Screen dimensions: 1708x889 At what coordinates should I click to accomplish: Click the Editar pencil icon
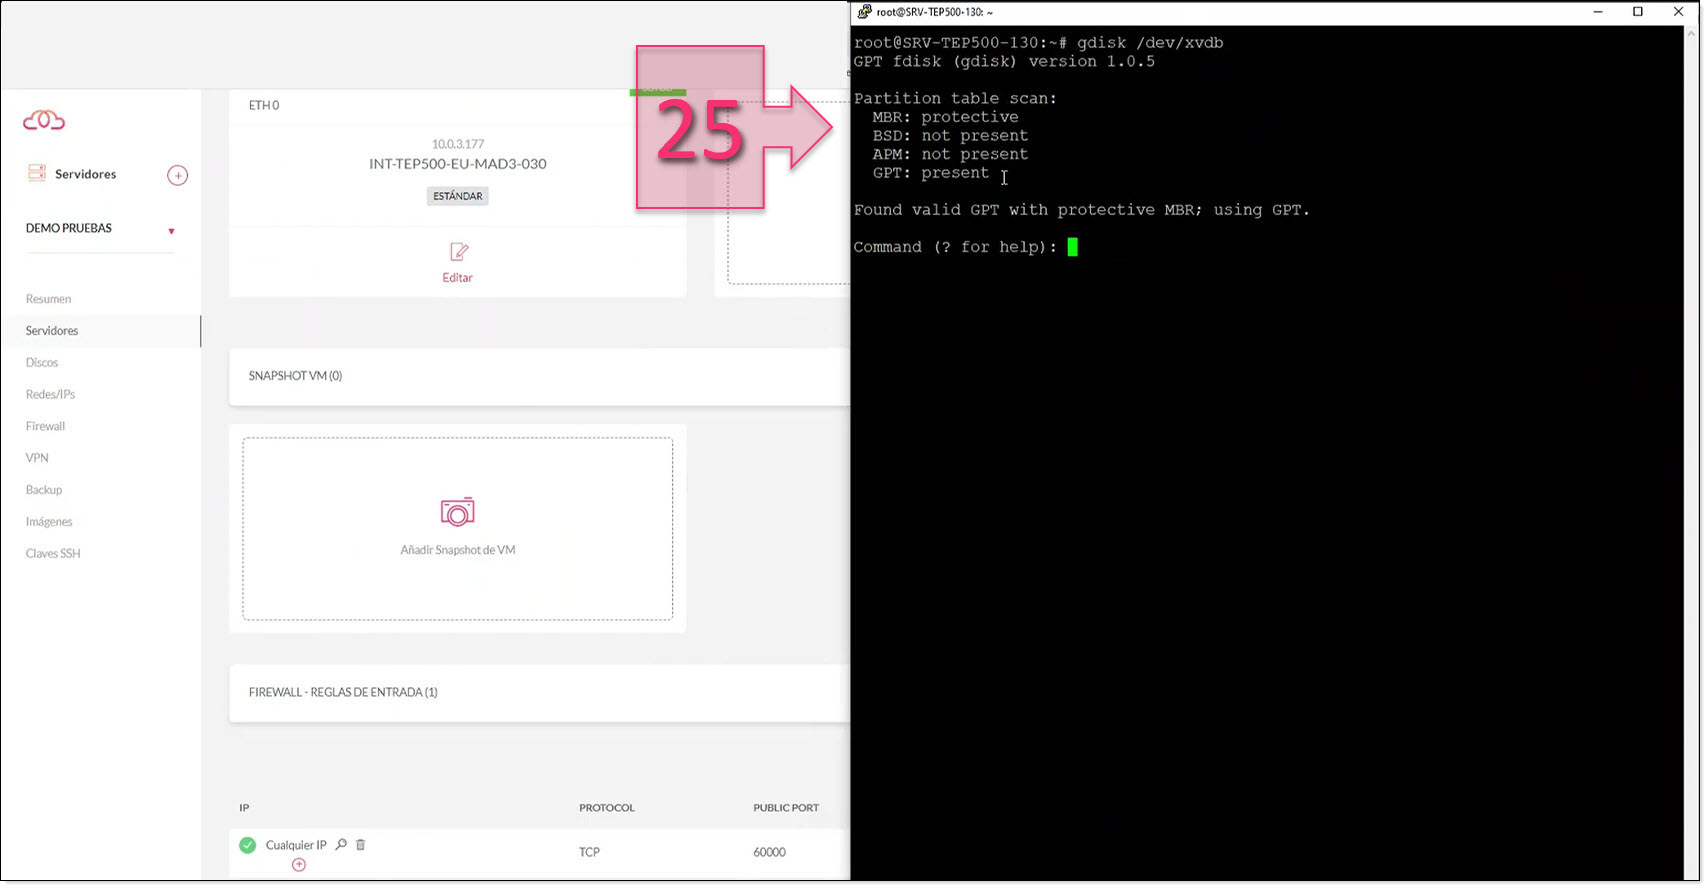[x=458, y=252]
